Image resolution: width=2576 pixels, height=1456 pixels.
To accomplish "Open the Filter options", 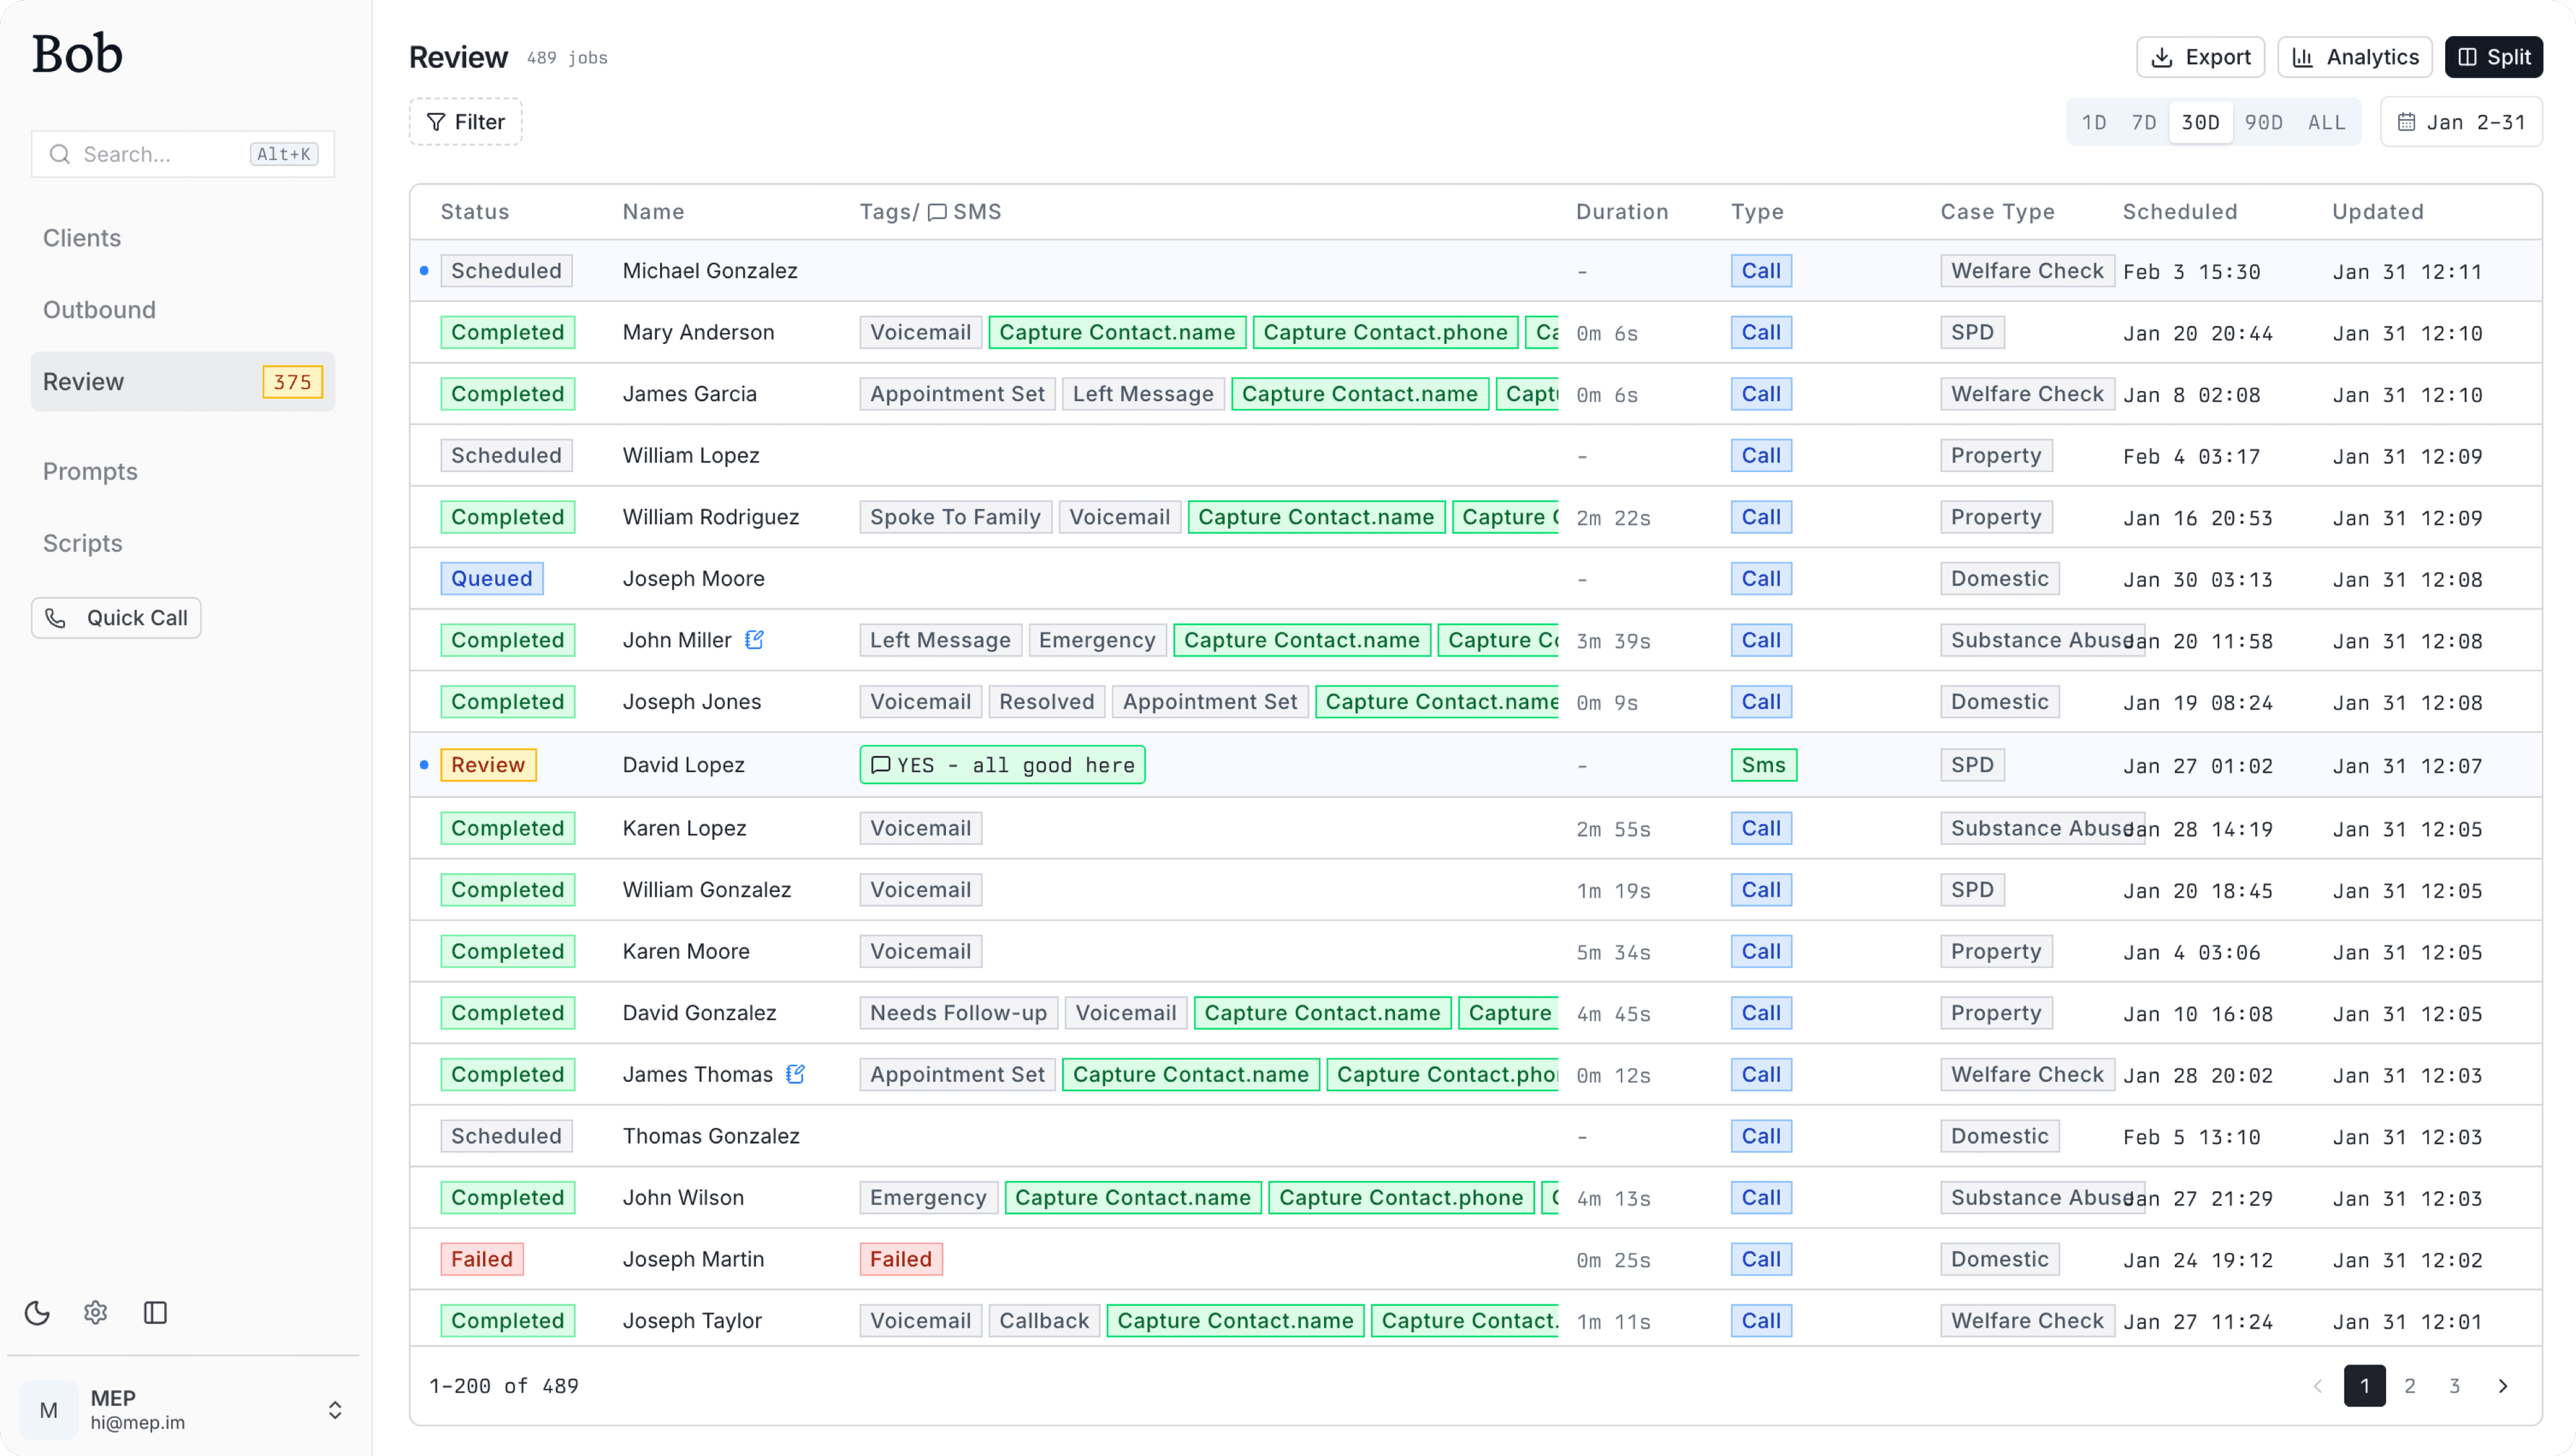I will point(465,122).
